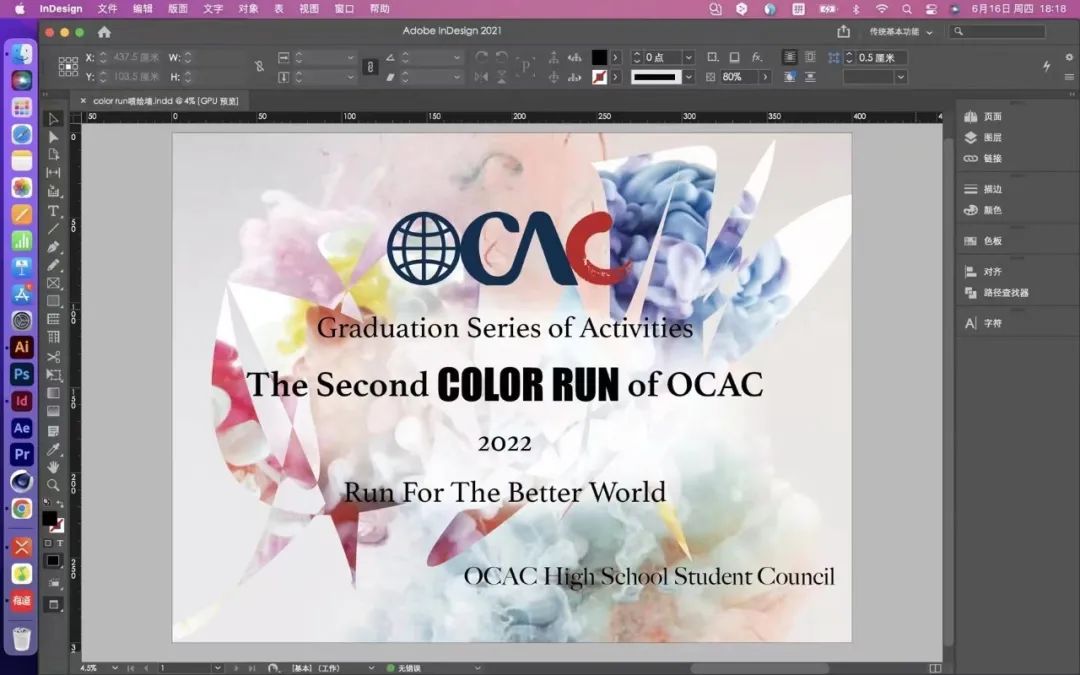Open the page number dropdown

[217, 668]
